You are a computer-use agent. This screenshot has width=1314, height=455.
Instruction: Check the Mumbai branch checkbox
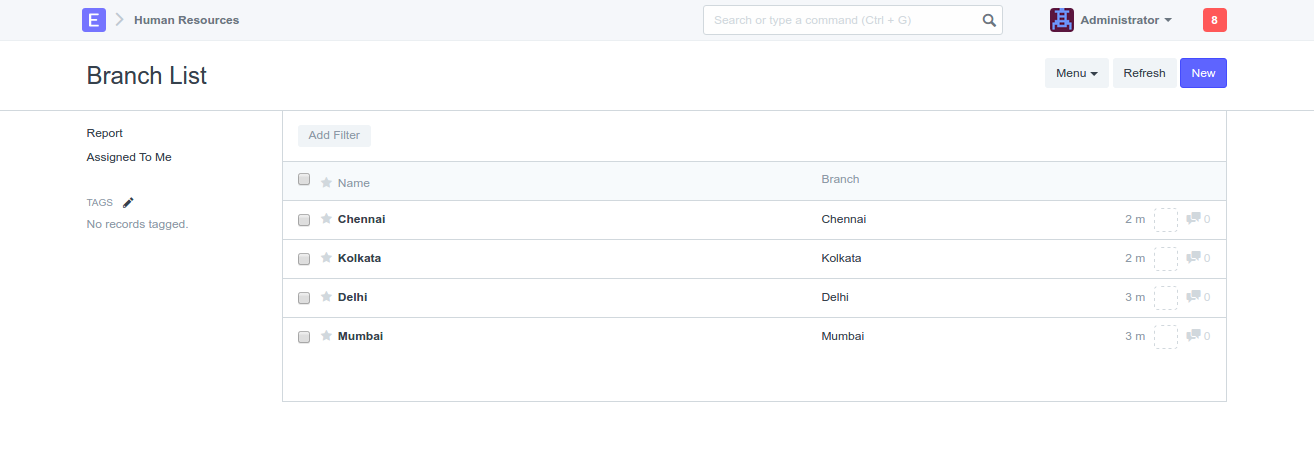(x=304, y=337)
